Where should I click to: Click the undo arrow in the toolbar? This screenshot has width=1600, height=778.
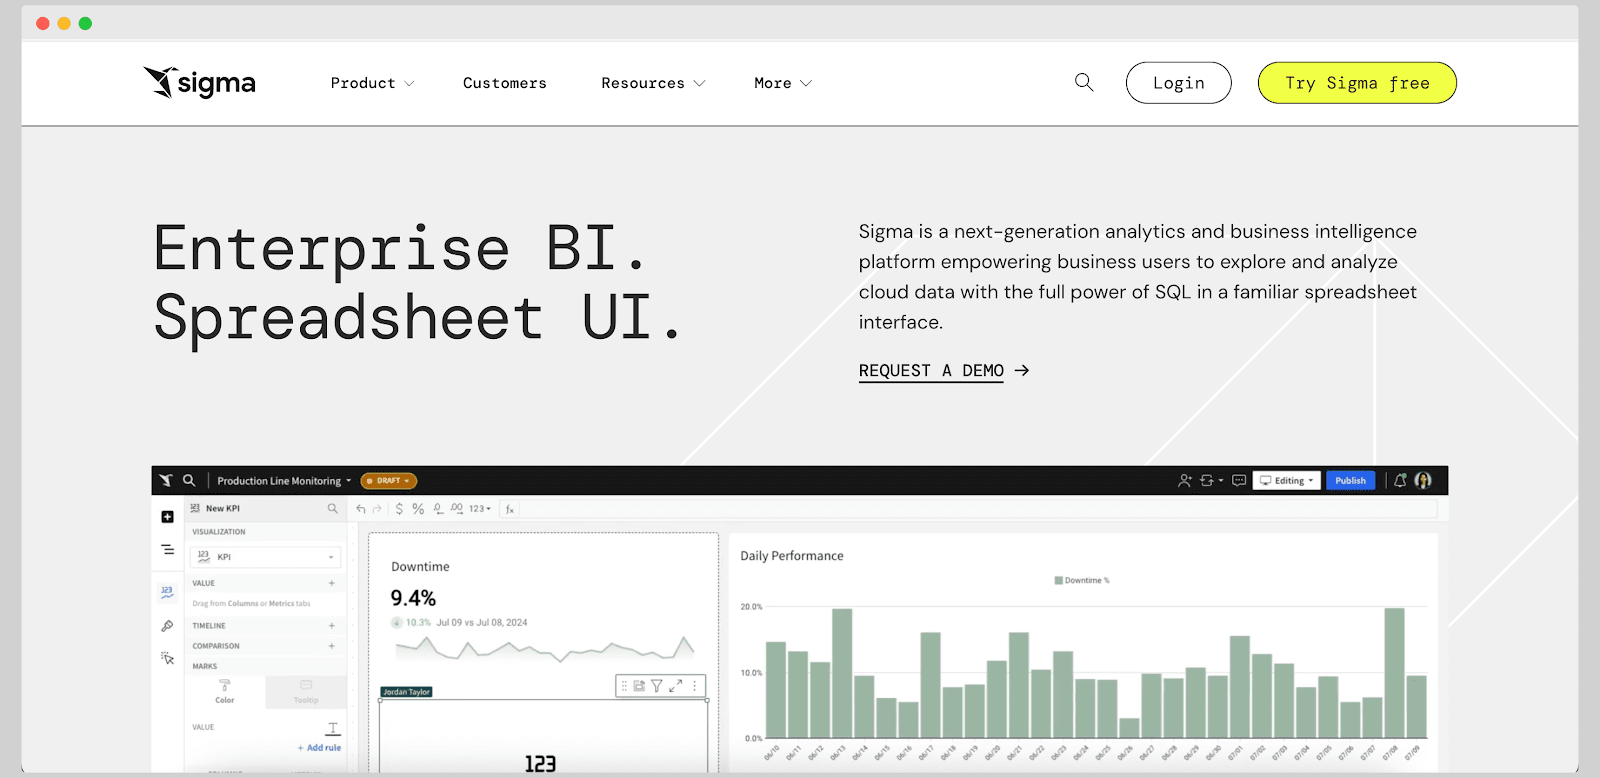361,509
